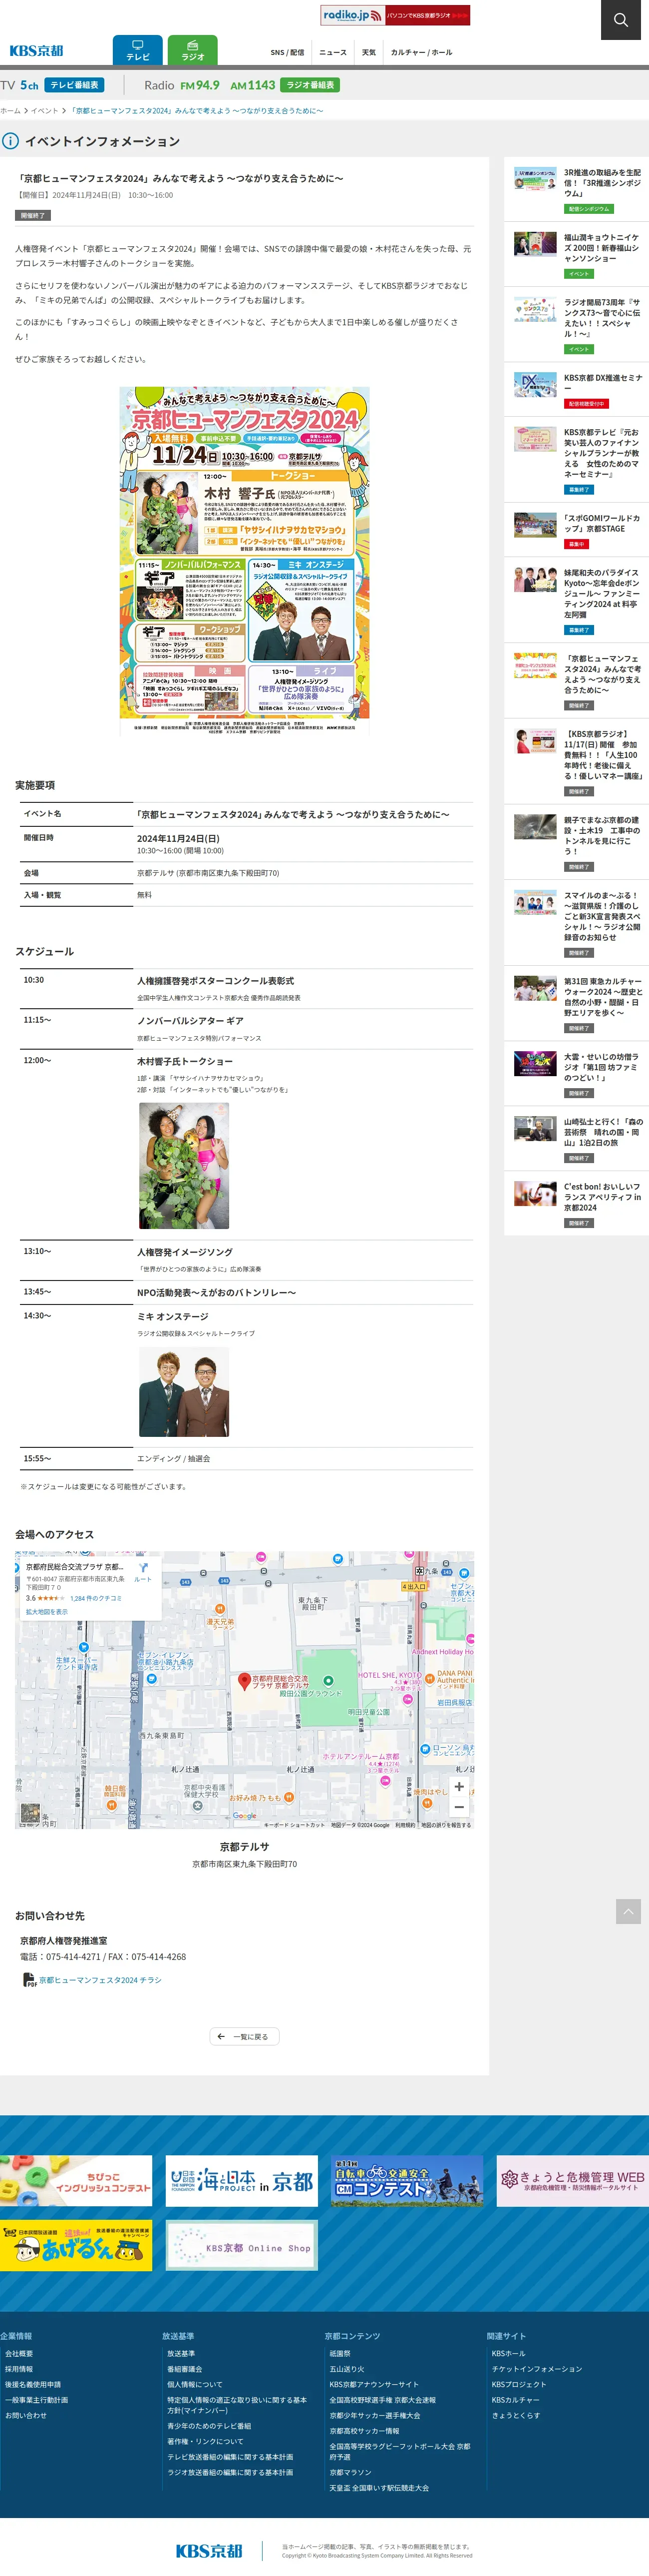Open KBS京都 DX推進セミナー item
649x2576 pixels.
coord(577,390)
